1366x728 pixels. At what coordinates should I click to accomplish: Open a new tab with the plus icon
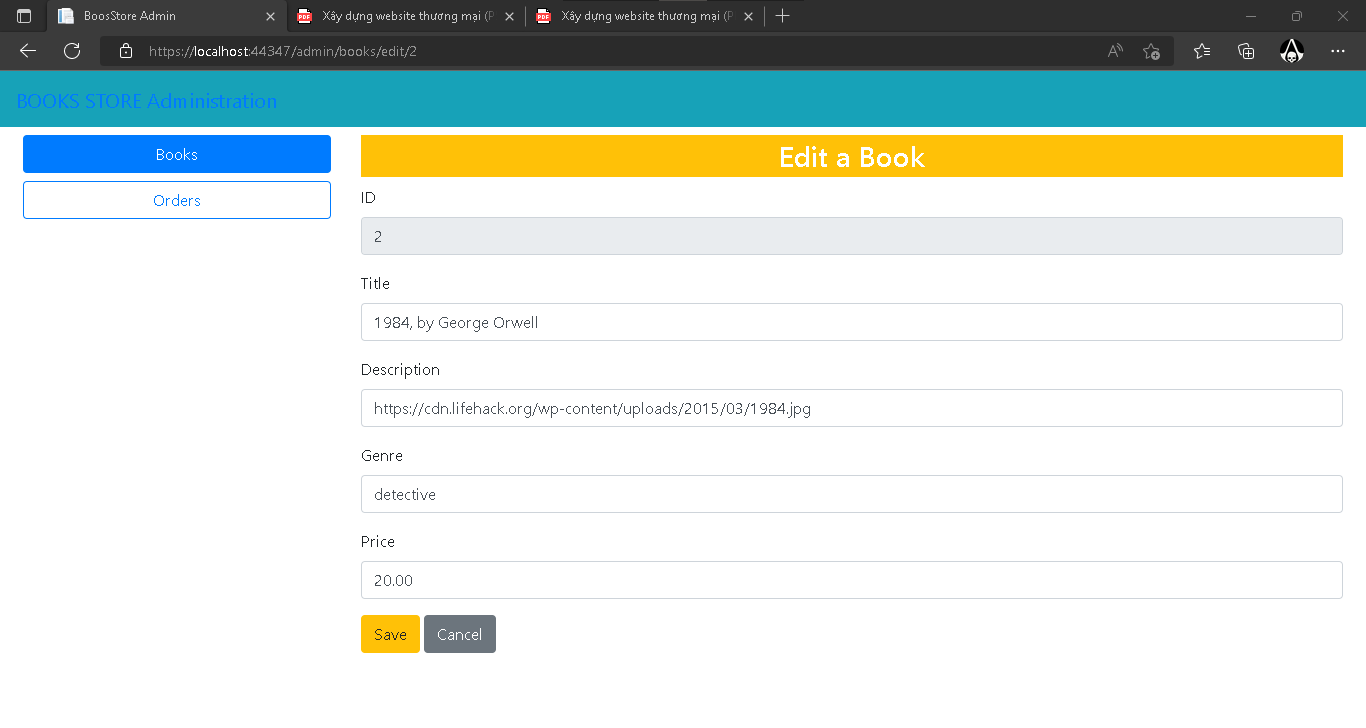(x=783, y=16)
